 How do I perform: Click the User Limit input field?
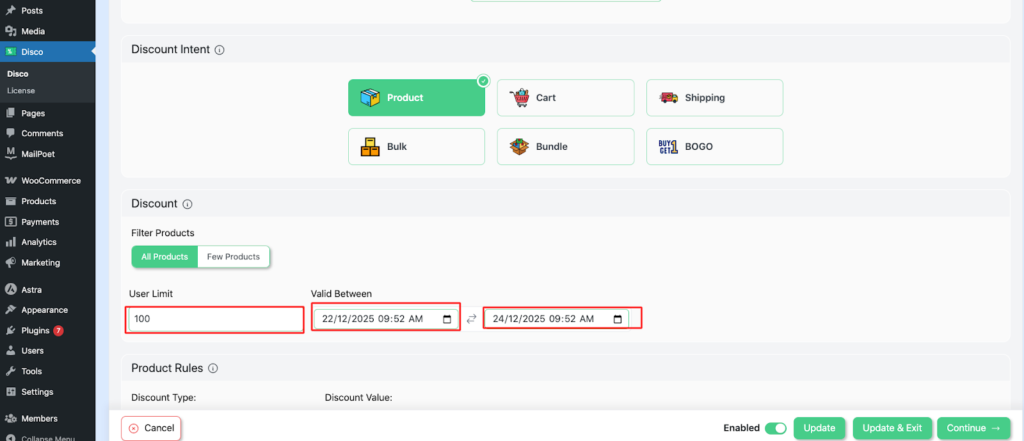click(x=215, y=319)
